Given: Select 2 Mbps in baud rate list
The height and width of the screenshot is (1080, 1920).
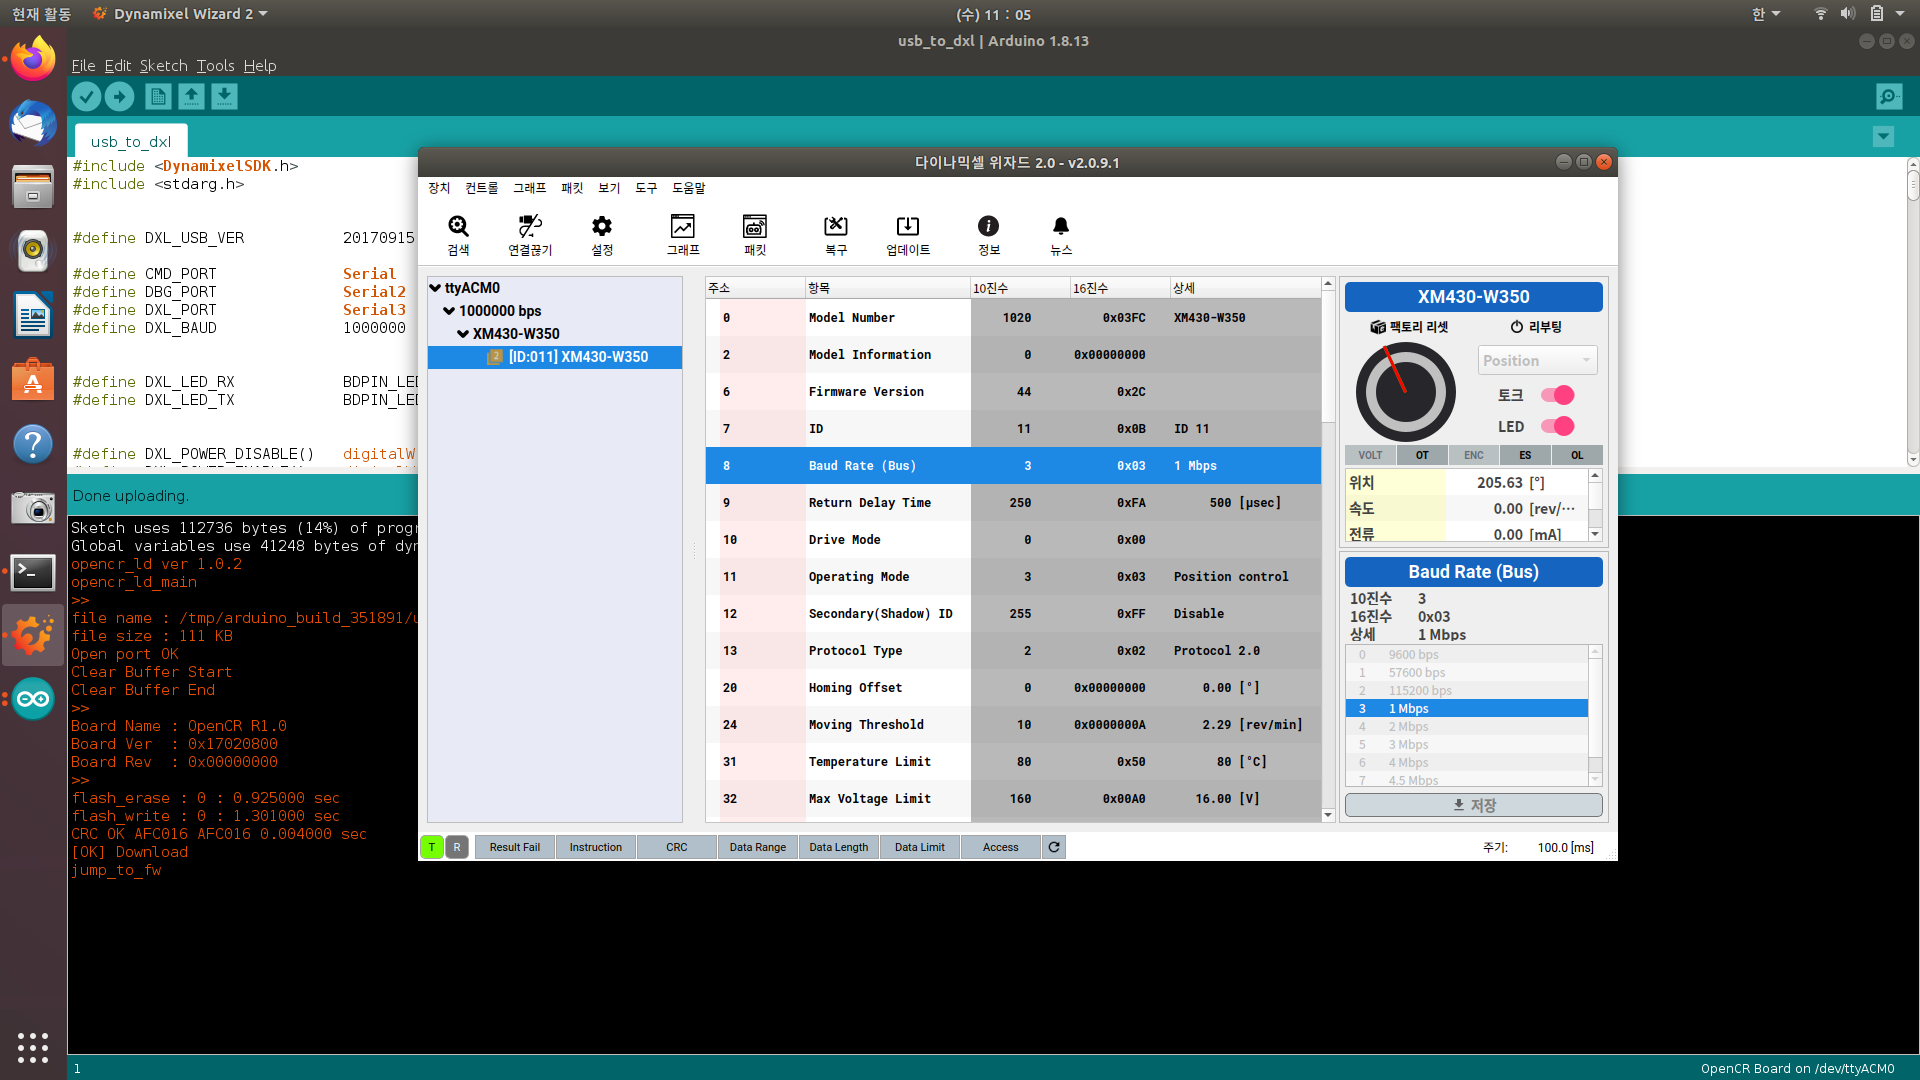Looking at the screenshot, I should pyautogui.click(x=1408, y=727).
